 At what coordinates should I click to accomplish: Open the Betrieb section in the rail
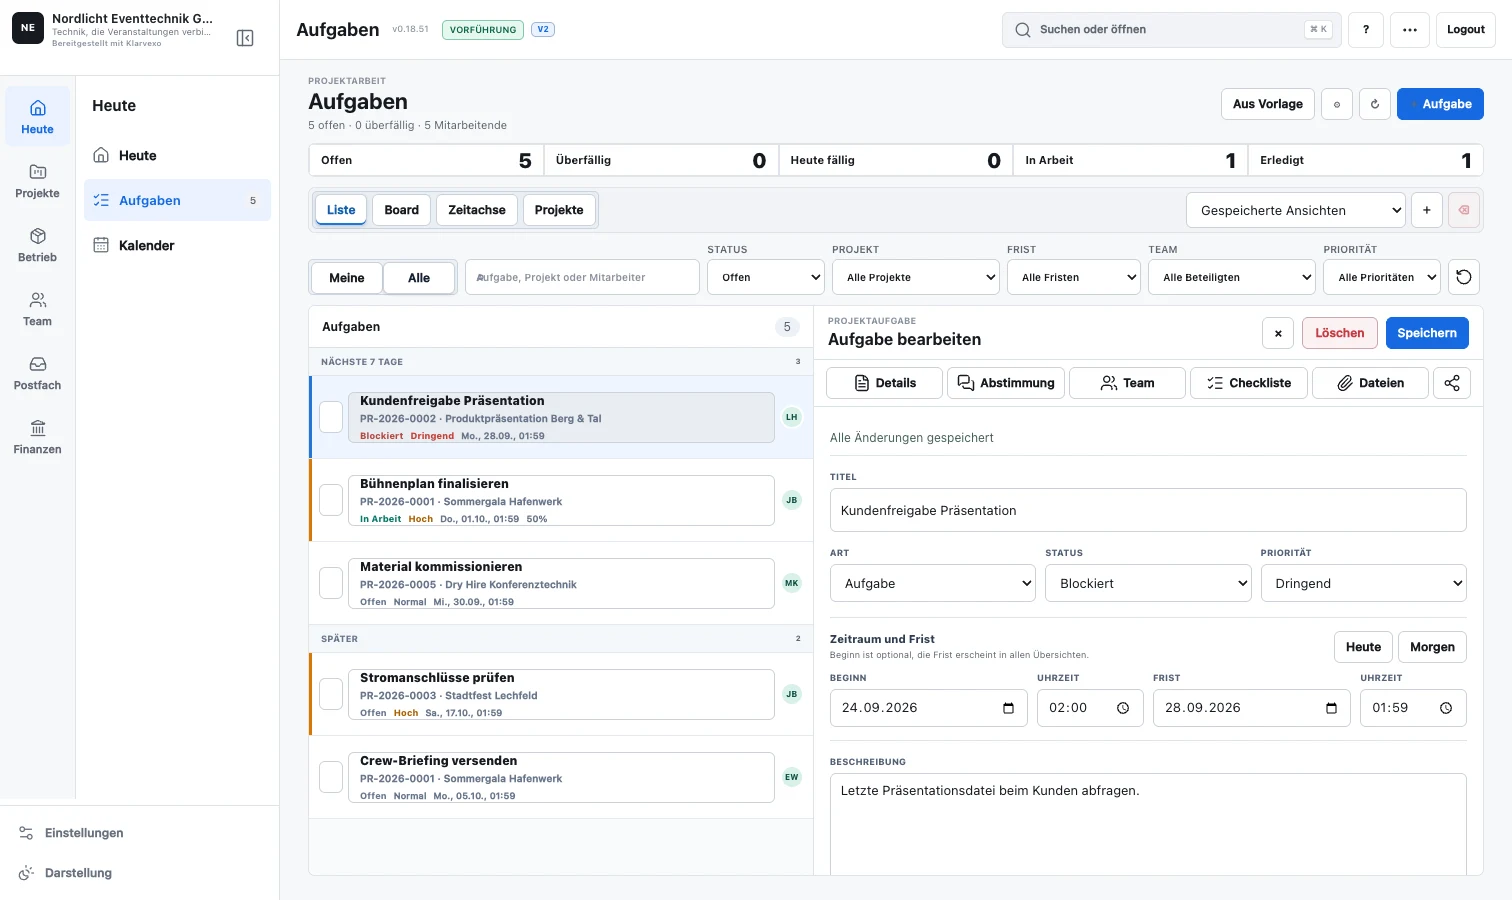[x=37, y=245]
